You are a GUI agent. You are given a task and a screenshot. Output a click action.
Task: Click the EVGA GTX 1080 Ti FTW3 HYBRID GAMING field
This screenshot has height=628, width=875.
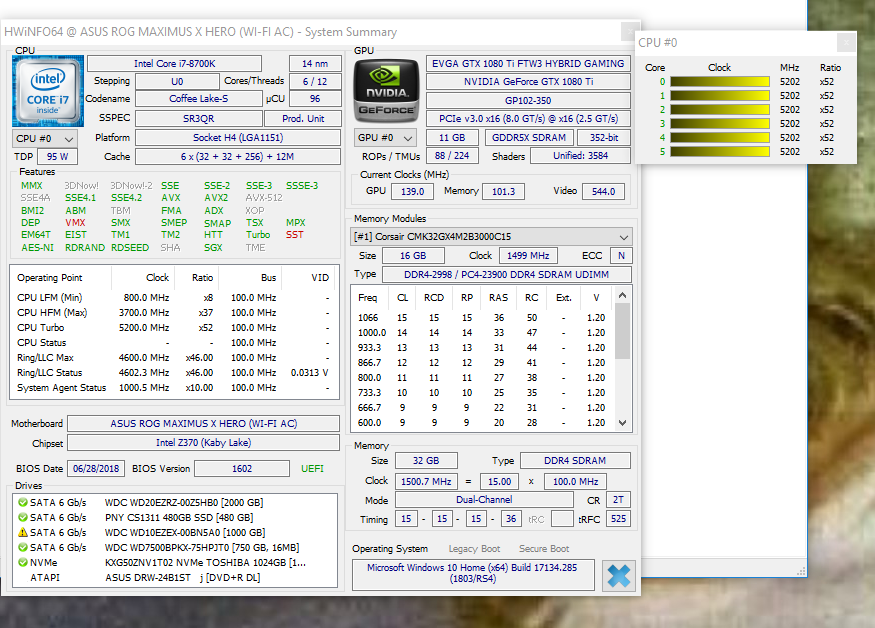(x=528, y=64)
